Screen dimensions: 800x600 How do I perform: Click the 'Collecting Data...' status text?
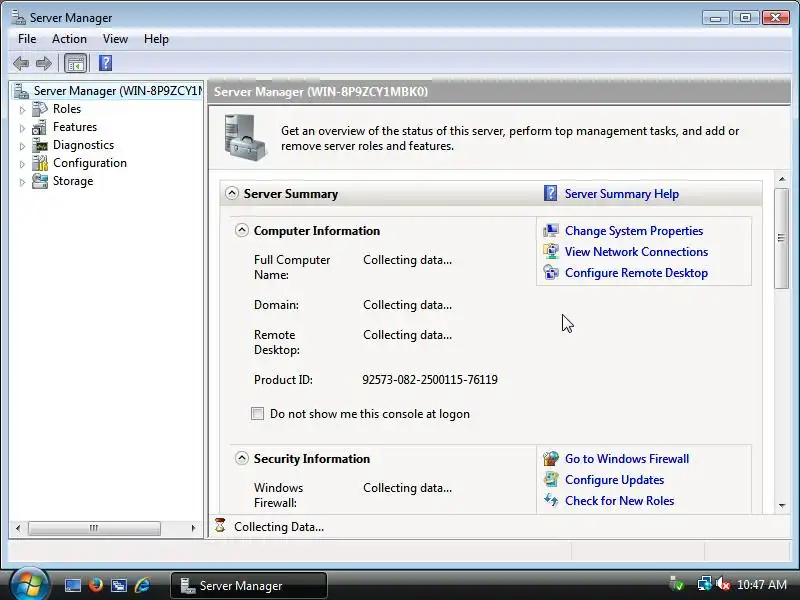279,527
